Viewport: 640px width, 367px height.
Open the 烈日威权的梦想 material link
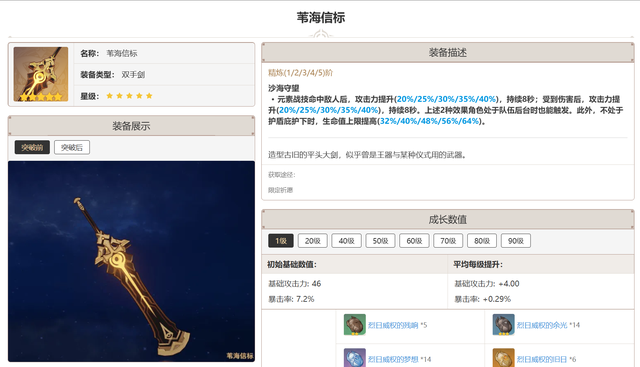pos(393,359)
